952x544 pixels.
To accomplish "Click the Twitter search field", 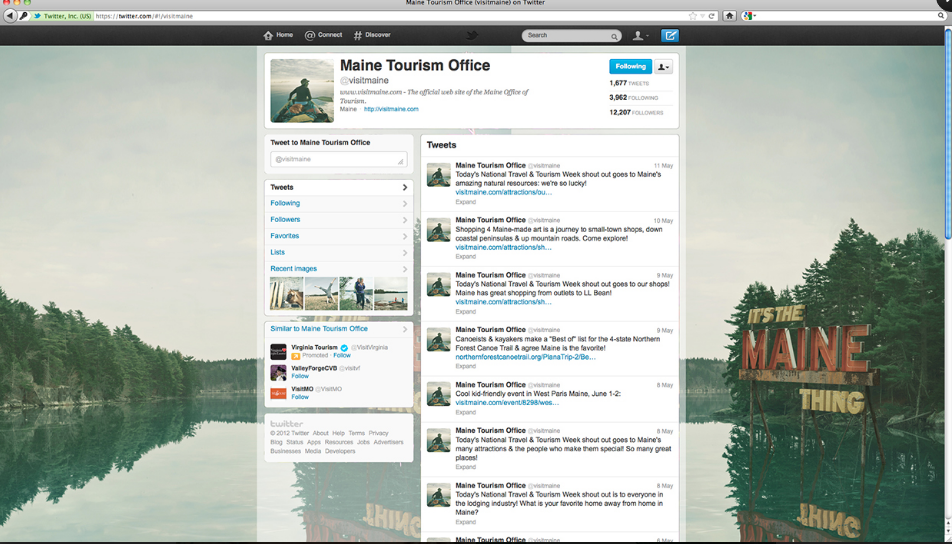I will pyautogui.click(x=571, y=36).
